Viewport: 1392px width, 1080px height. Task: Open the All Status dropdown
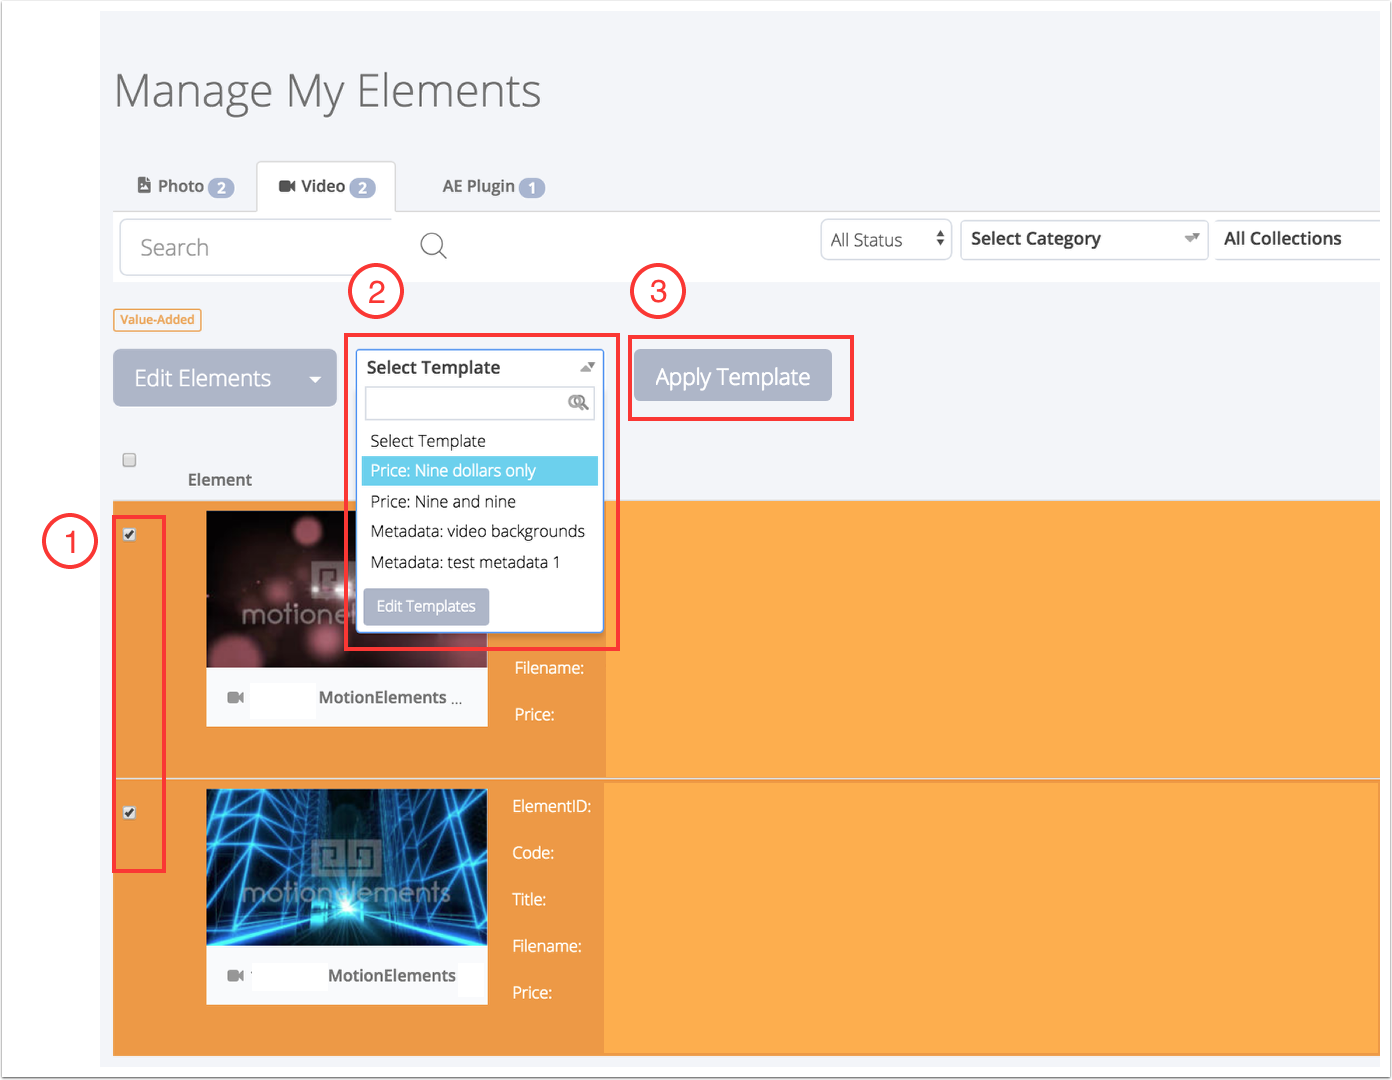click(x=886, y=240)
